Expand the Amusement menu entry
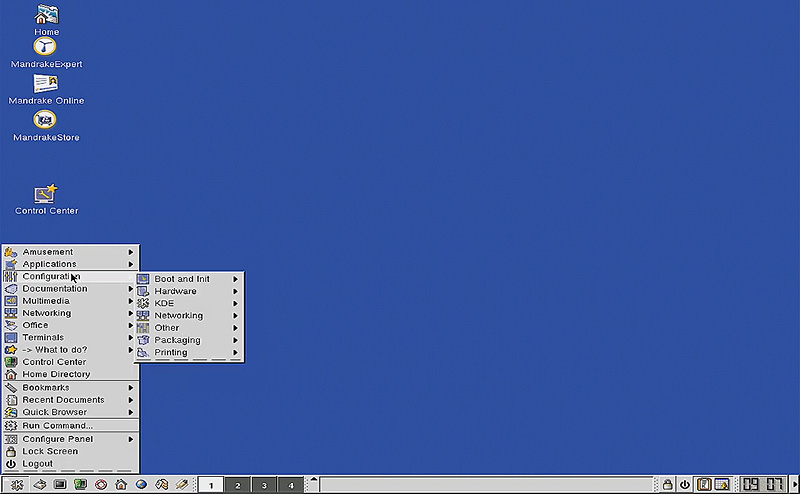 70,252
